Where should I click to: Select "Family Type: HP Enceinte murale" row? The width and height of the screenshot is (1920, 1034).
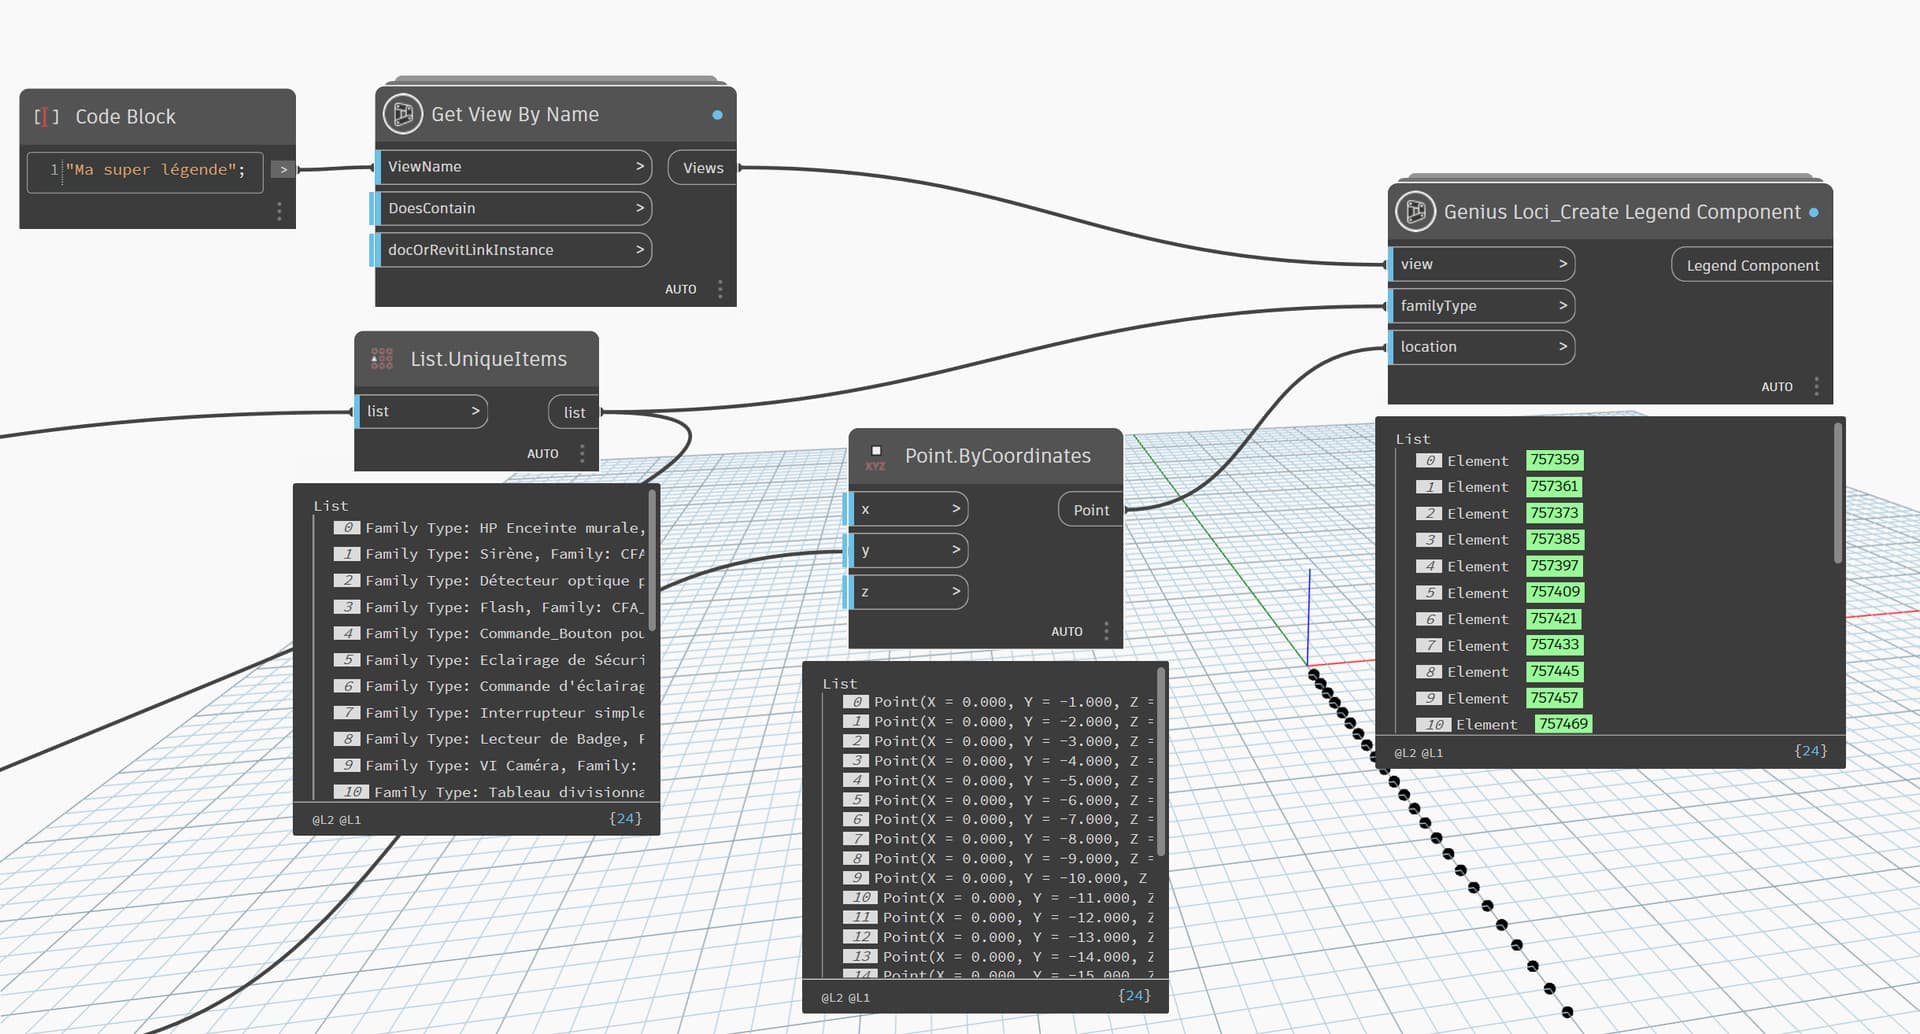pos(489,528)
